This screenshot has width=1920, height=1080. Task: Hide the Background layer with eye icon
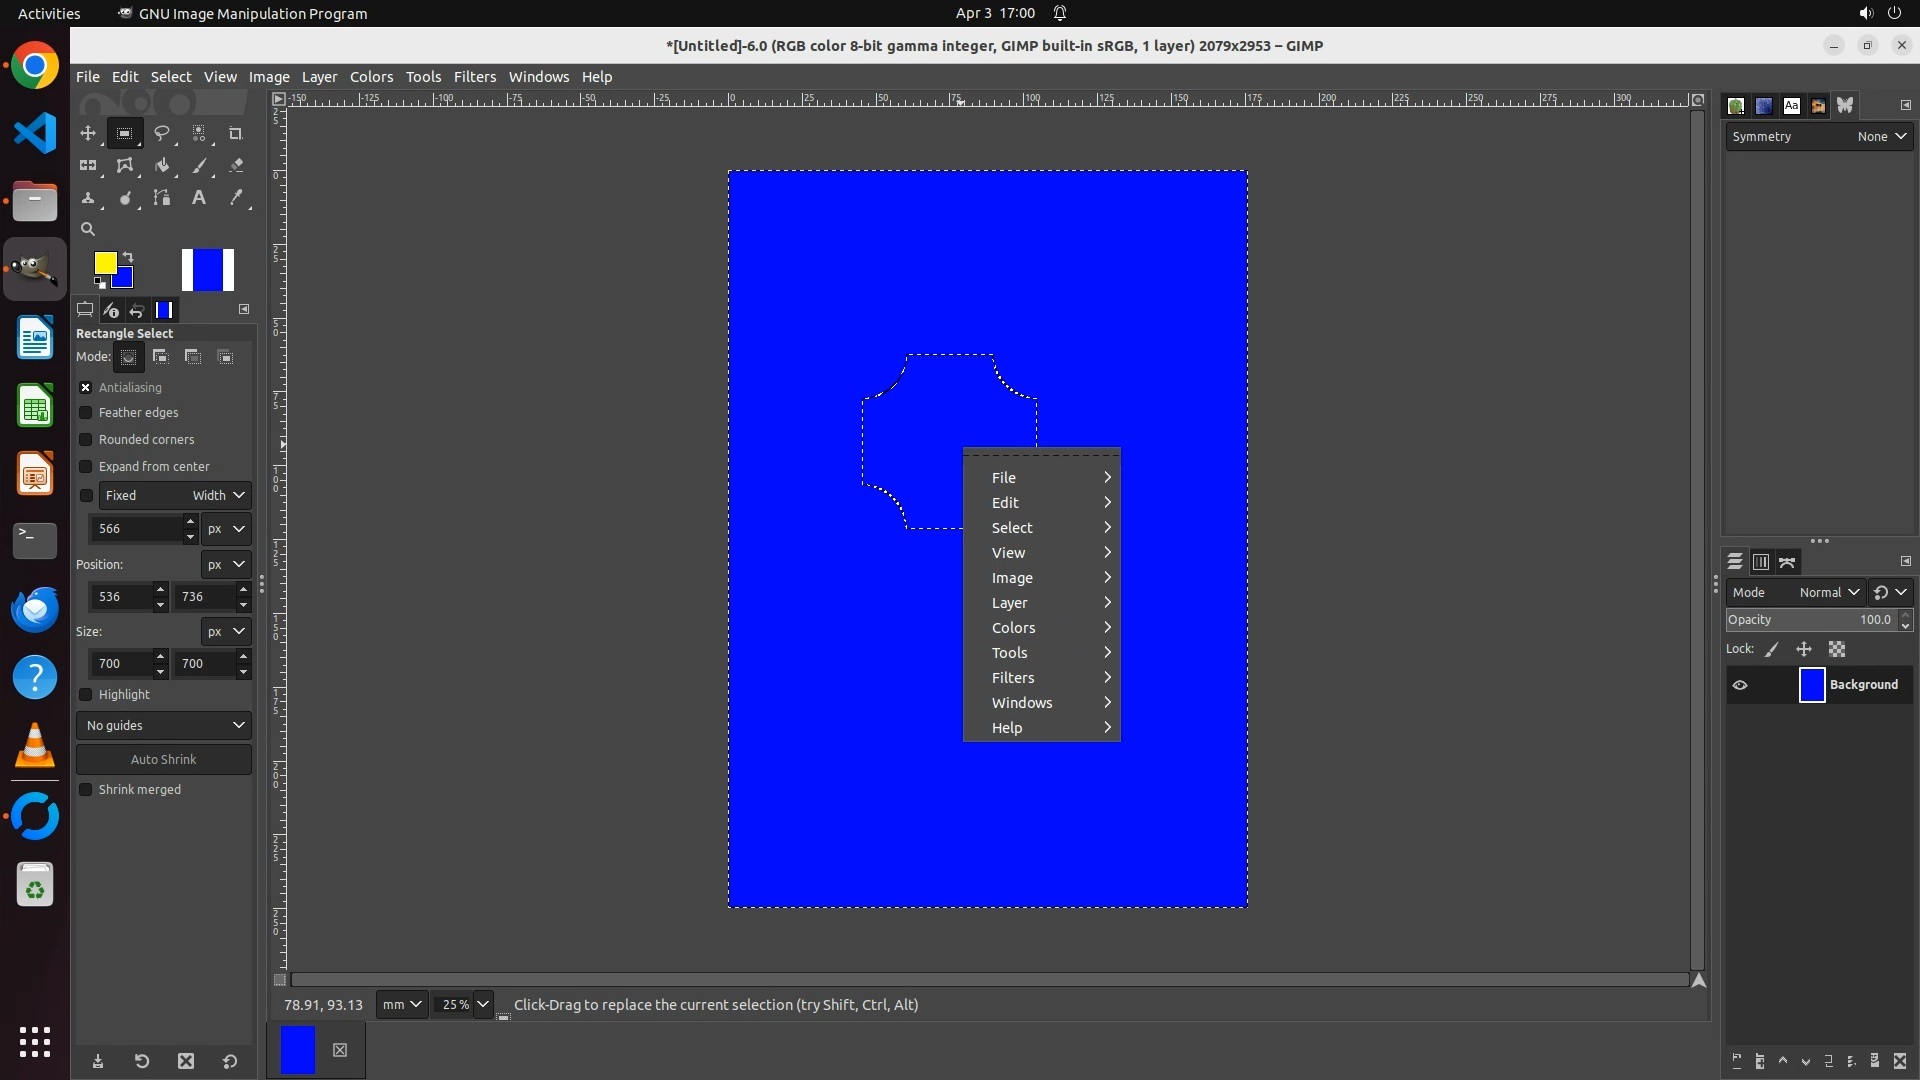(1740, 685)
